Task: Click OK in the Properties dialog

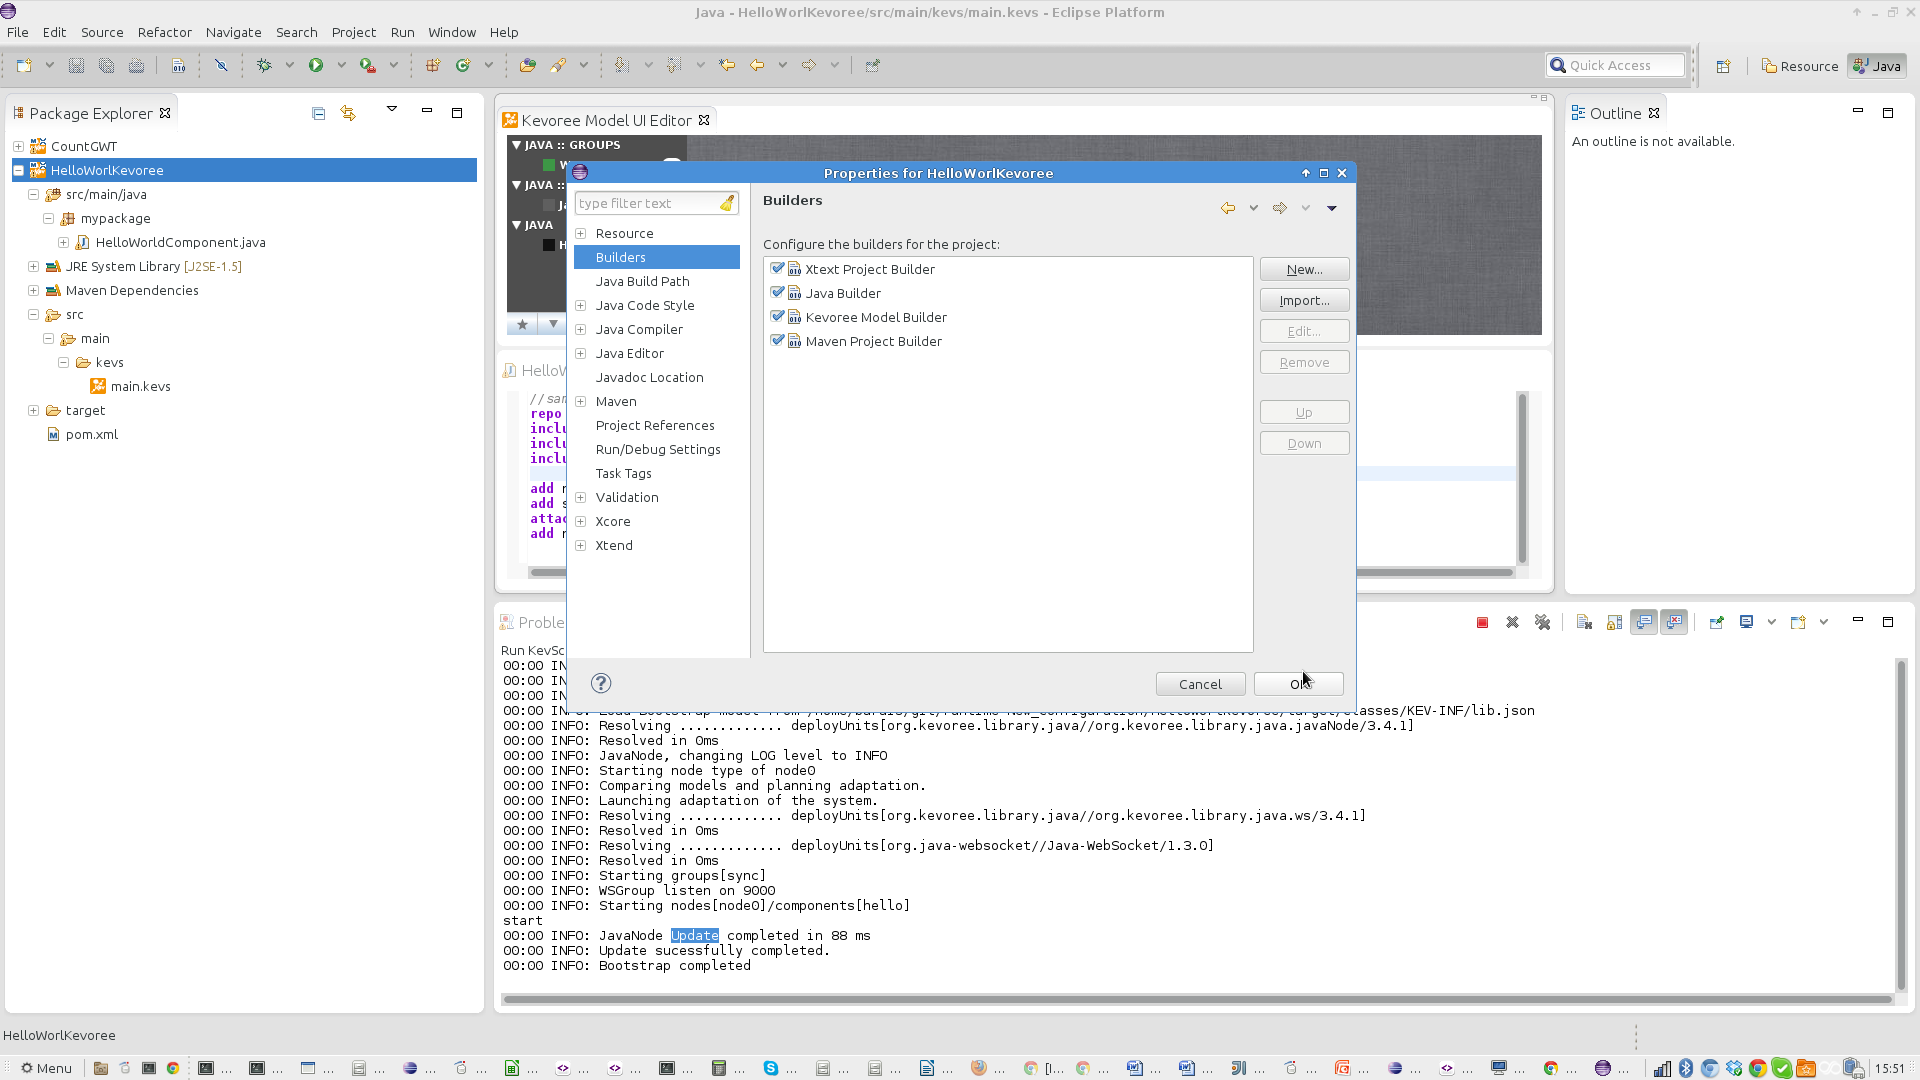Action: pyautogui.click(x=1299, y=684)
